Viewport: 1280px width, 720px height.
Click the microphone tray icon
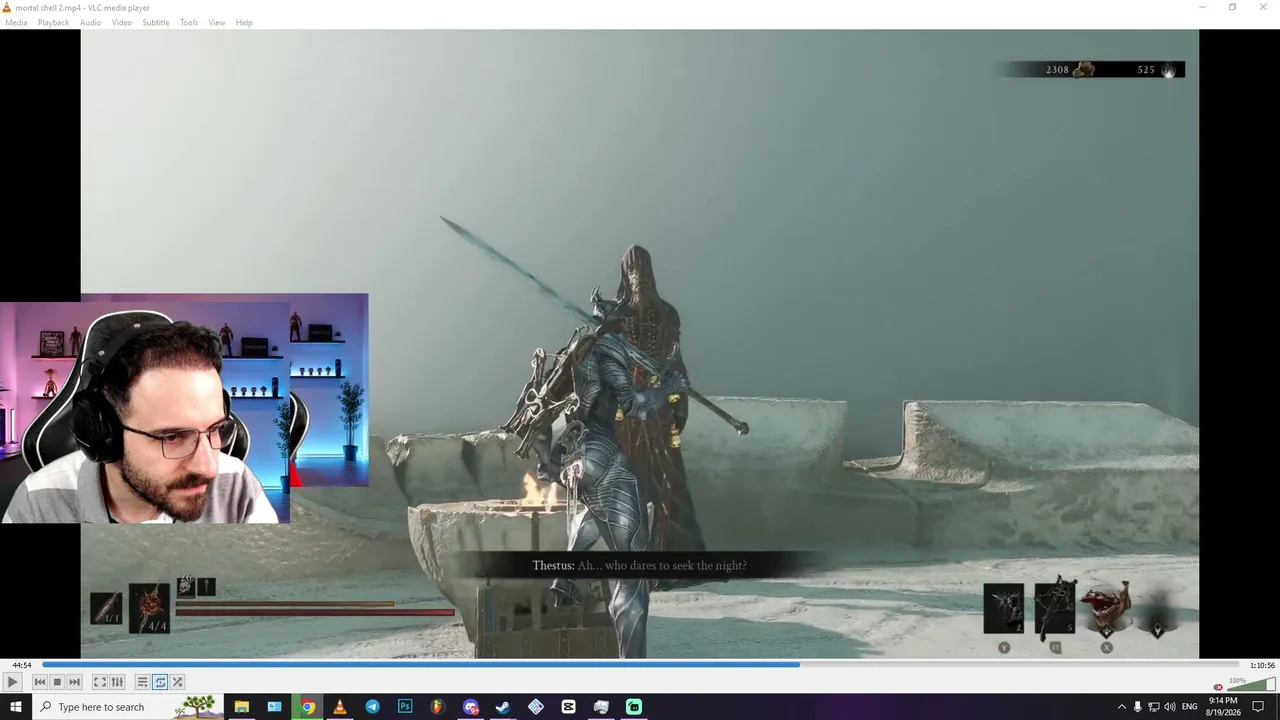[1137, 707]
